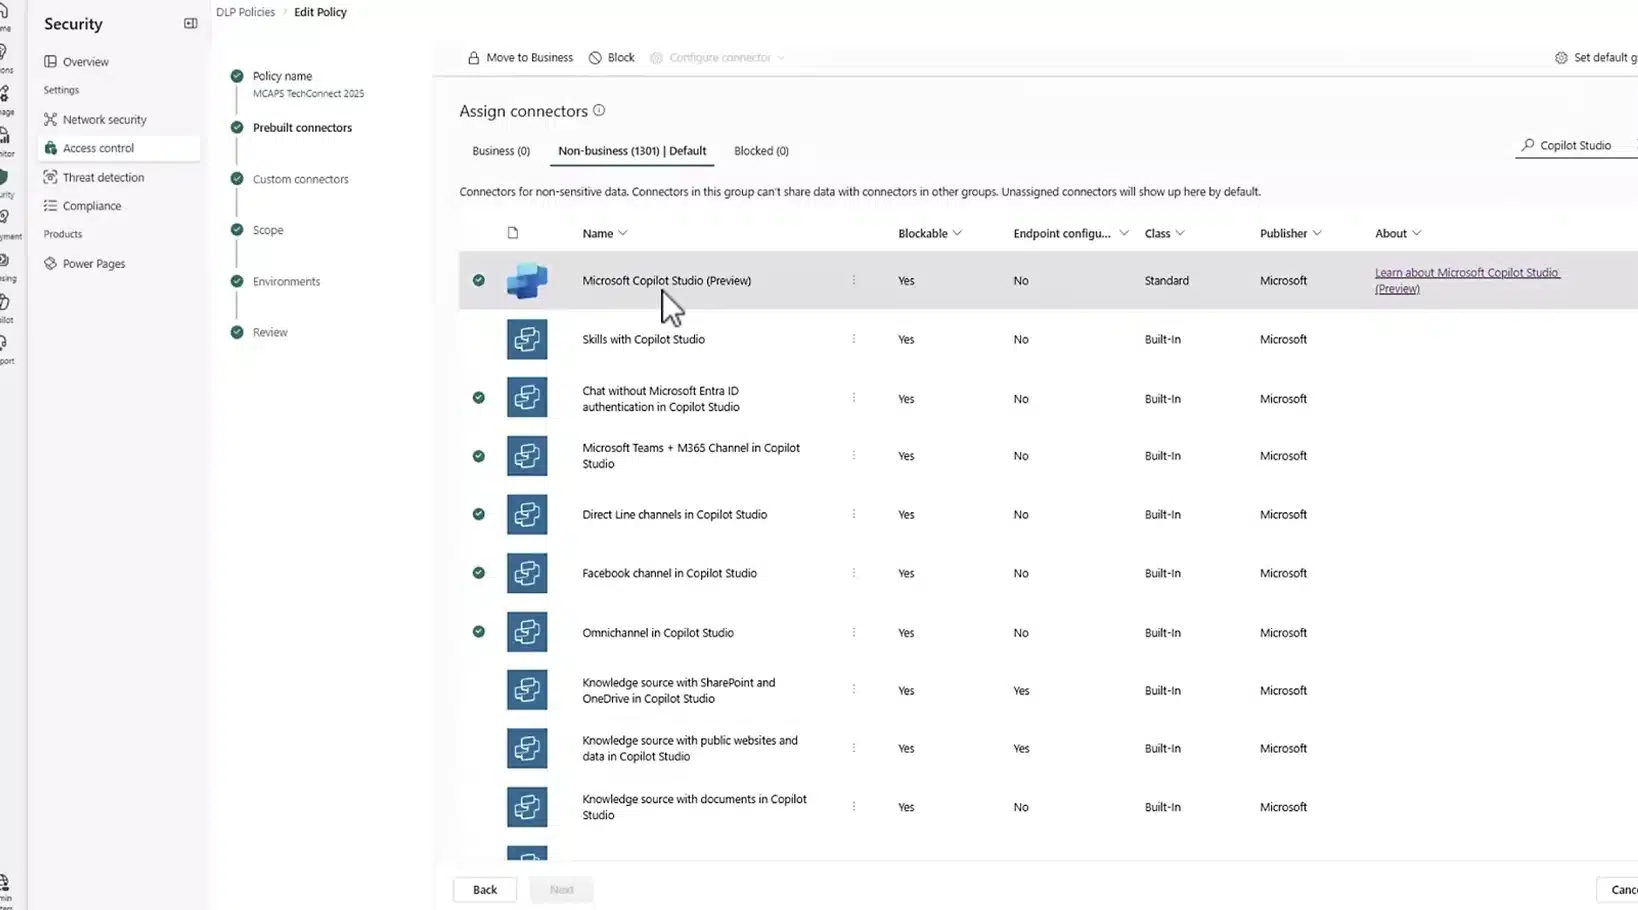The height and width of the screenshot is (910, 1638).
Task: Deselect Direct Line channels row checkmark
Action: (x=479, y=514)
